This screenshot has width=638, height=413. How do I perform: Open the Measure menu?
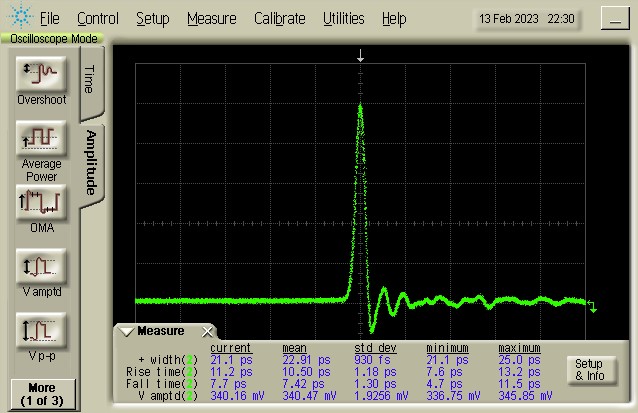(x=211, y=19)
